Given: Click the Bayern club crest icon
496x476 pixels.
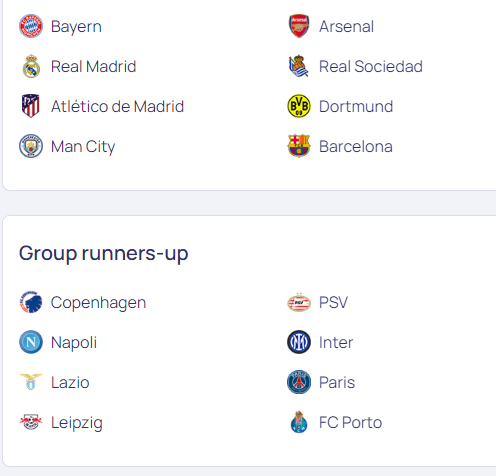Looking at the screenshot, I should pyautogui.click(x=31, y=26).
